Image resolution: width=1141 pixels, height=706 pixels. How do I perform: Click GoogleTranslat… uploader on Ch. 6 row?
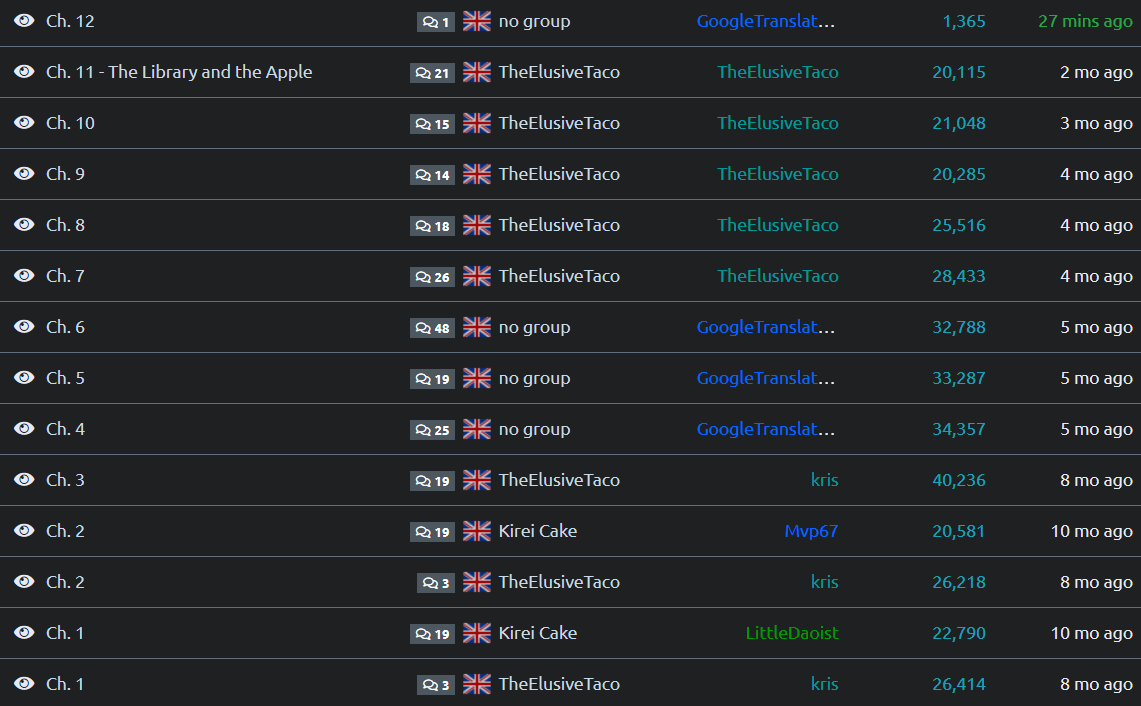(x=766, y=327)
